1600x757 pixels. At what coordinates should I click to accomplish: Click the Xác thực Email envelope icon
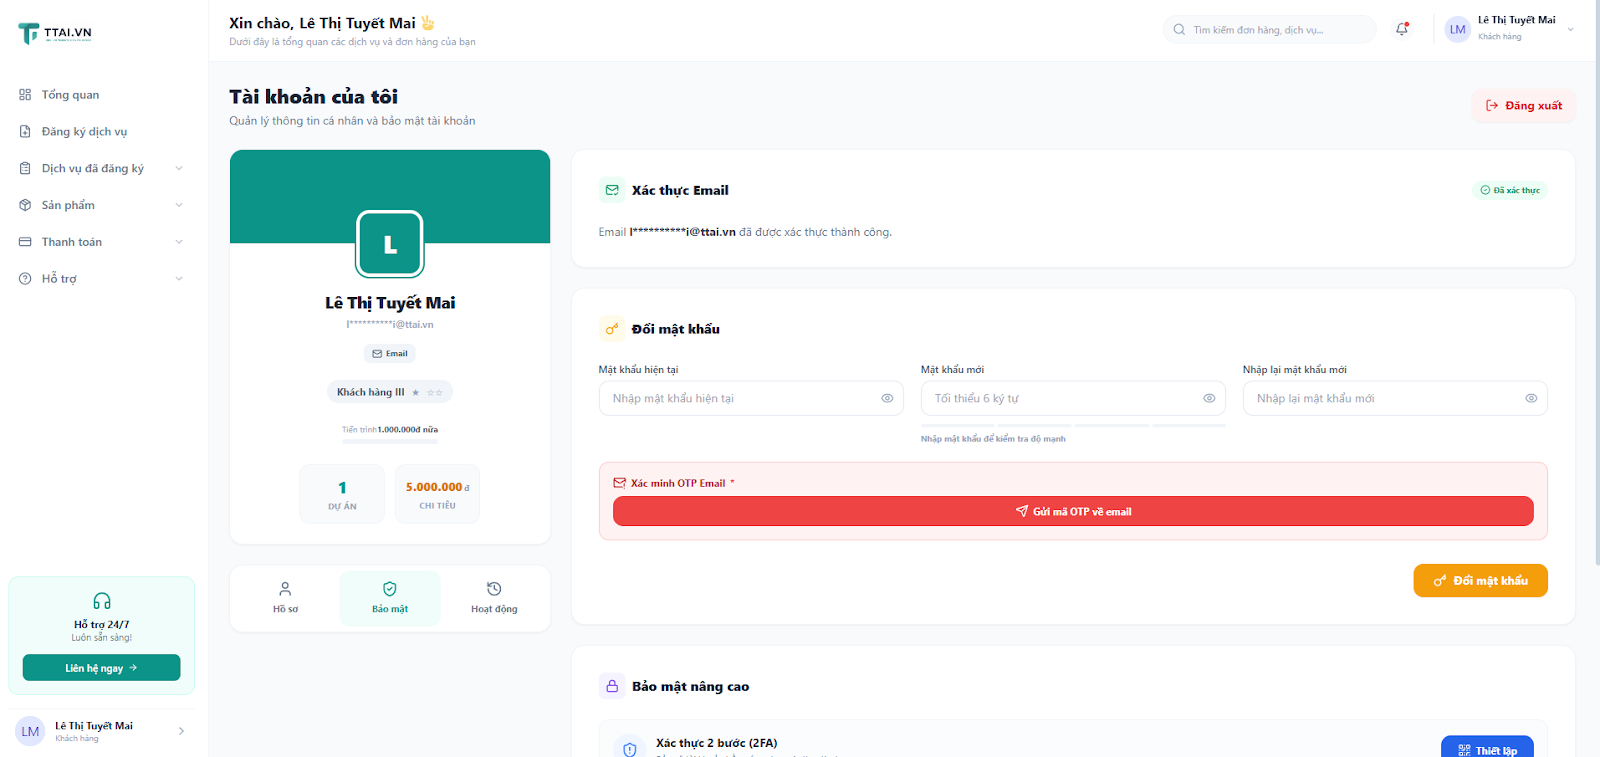click(612, 190)
